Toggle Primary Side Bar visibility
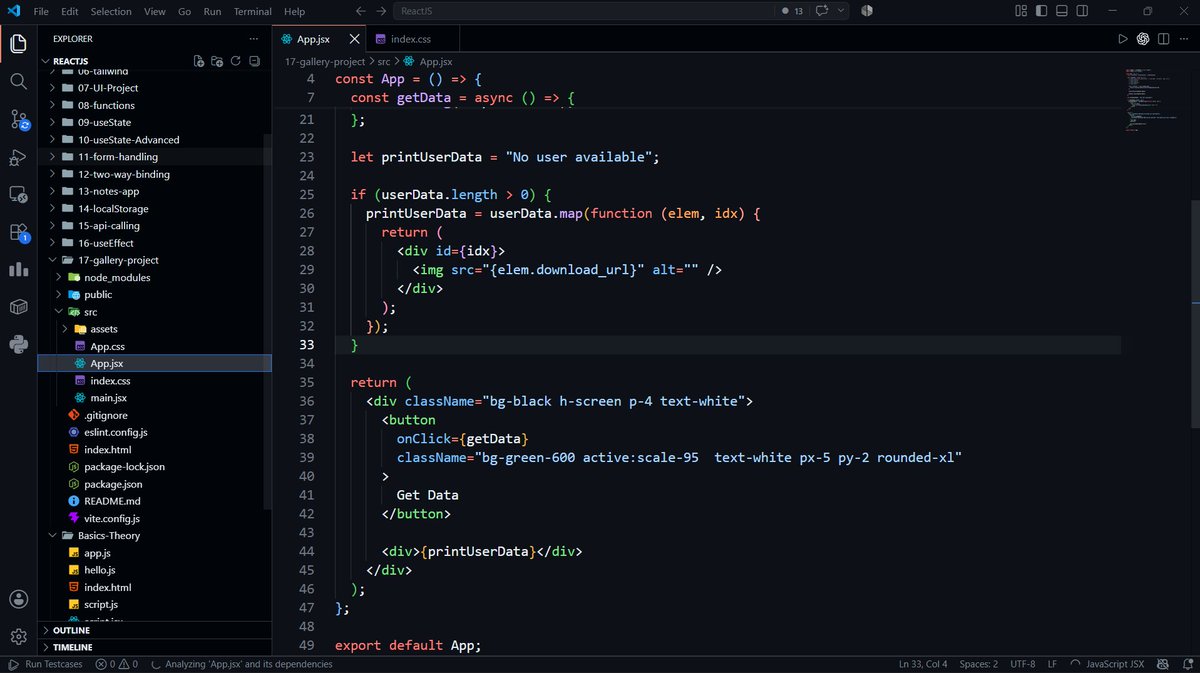The width and height of the screenshot is (1200, 673). pyautogui.click(x=1040, y=11)
